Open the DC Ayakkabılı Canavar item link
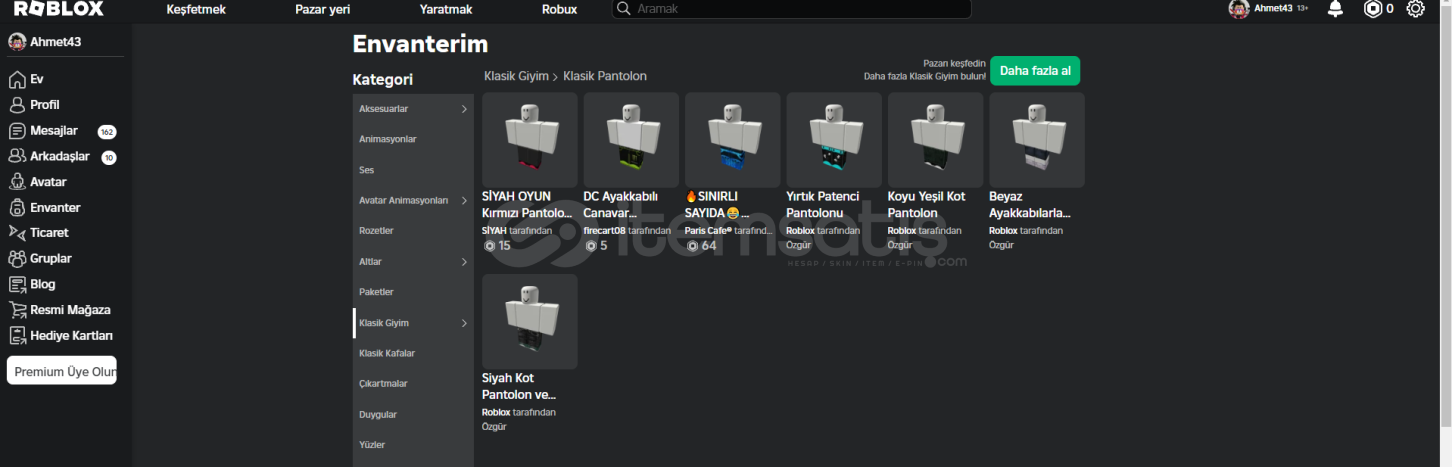The image size is (1452, 467). 619,205
